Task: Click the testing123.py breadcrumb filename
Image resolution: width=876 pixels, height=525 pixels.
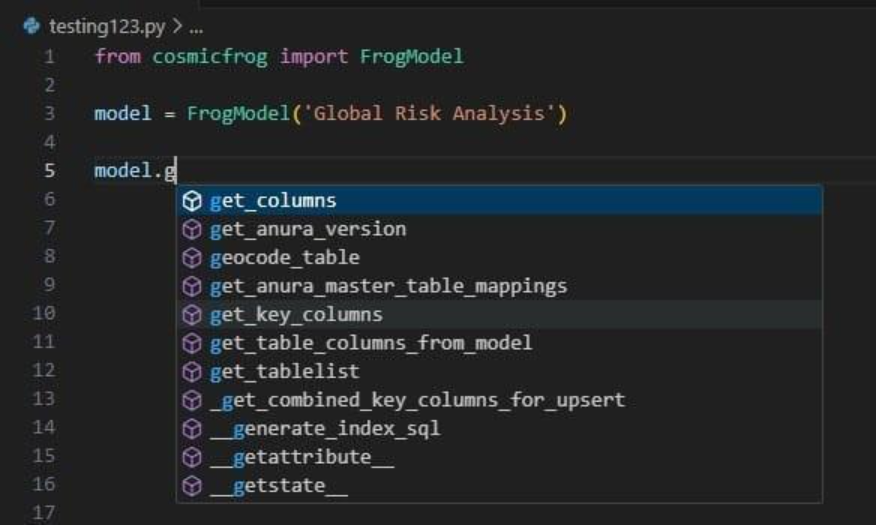Action: click(107, 26)
